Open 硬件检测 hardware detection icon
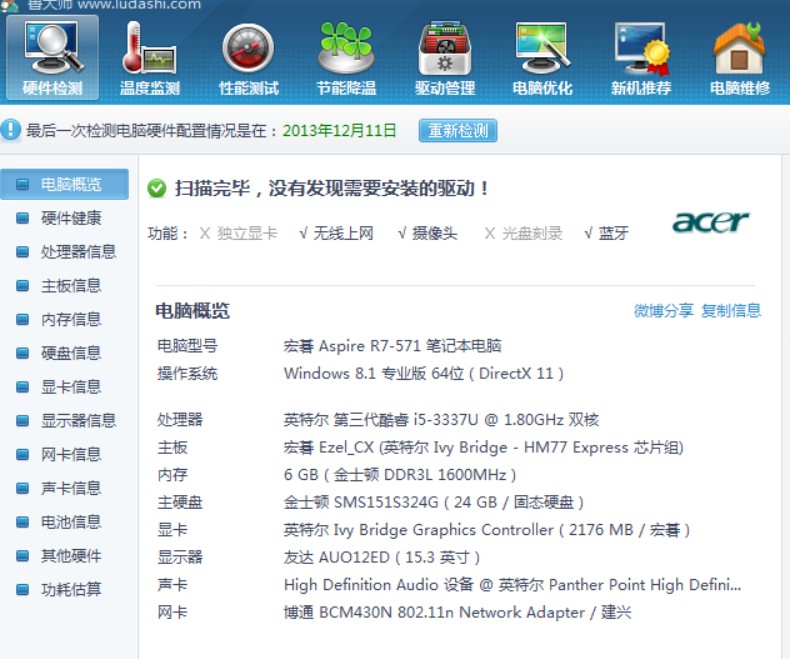Screen dimensions: 790x659 coord(52,57)
